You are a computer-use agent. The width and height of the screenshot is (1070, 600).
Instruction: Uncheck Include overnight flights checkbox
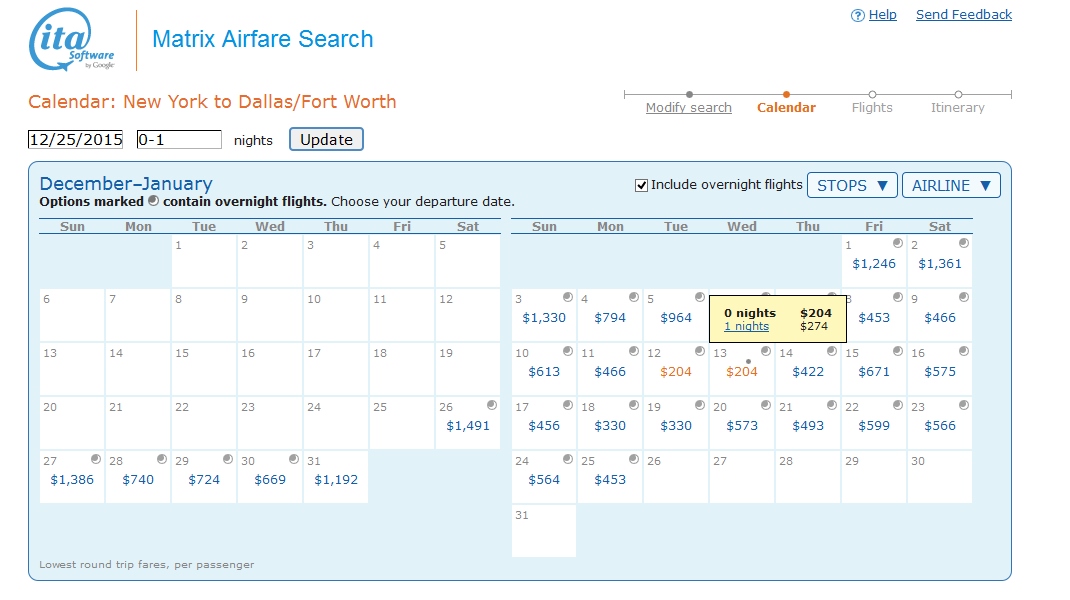click(642, 185)
